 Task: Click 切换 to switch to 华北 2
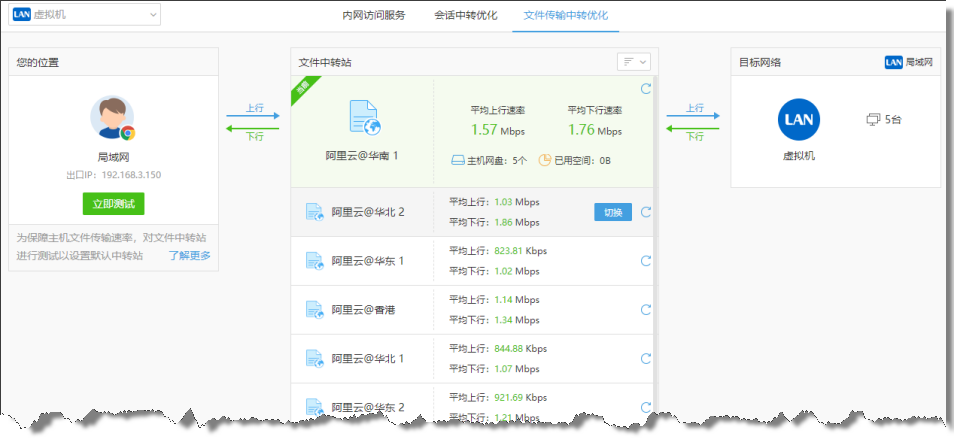coord(613,212)
